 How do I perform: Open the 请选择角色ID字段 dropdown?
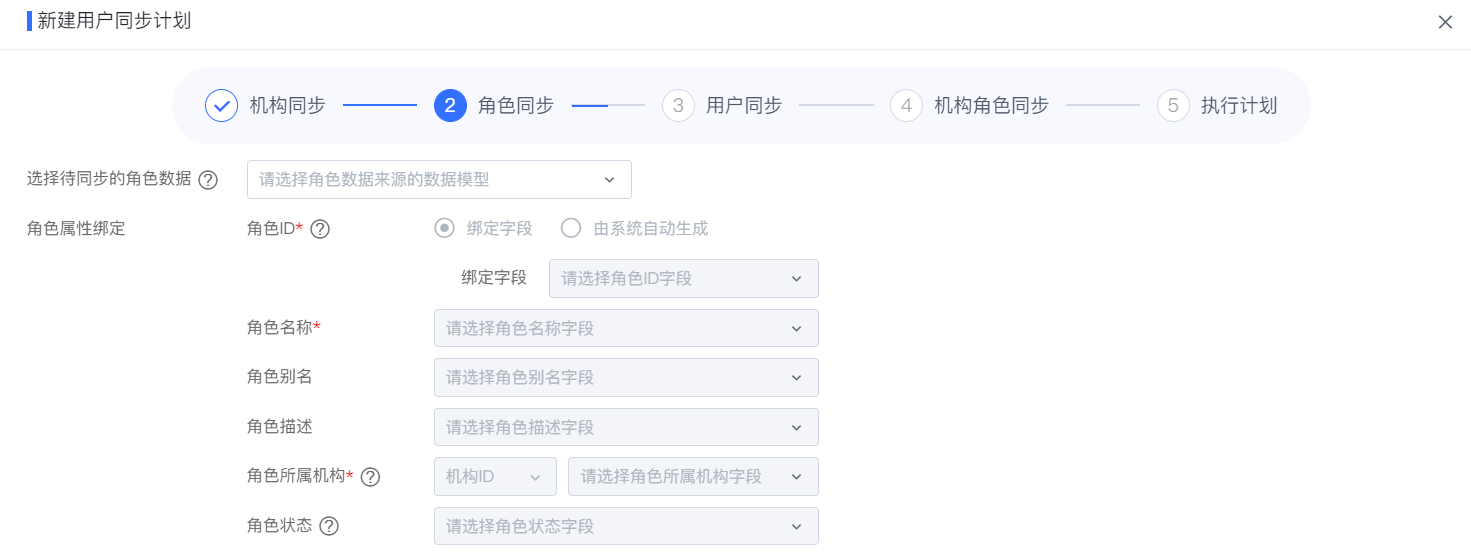tap(684, 278)
